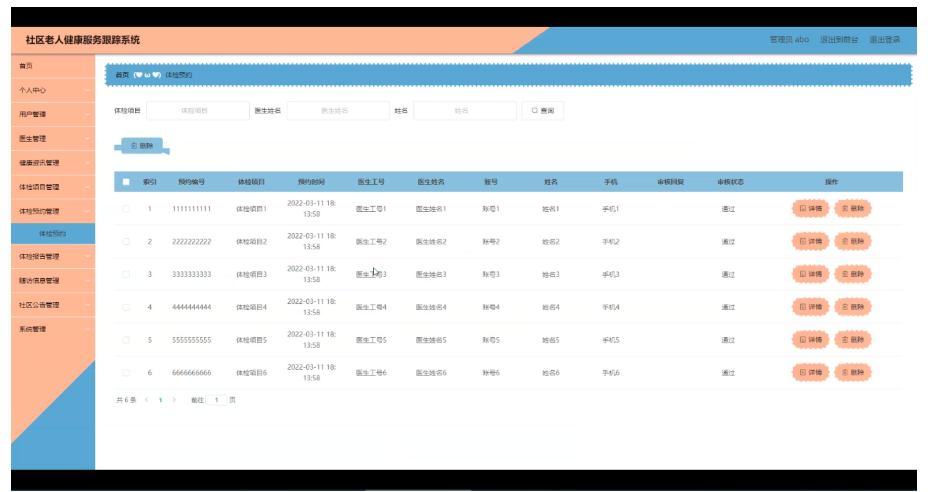945x492 pixels.
Task: Delete row 2222222222 with its 删除 button
Action: tap(853, 241)
